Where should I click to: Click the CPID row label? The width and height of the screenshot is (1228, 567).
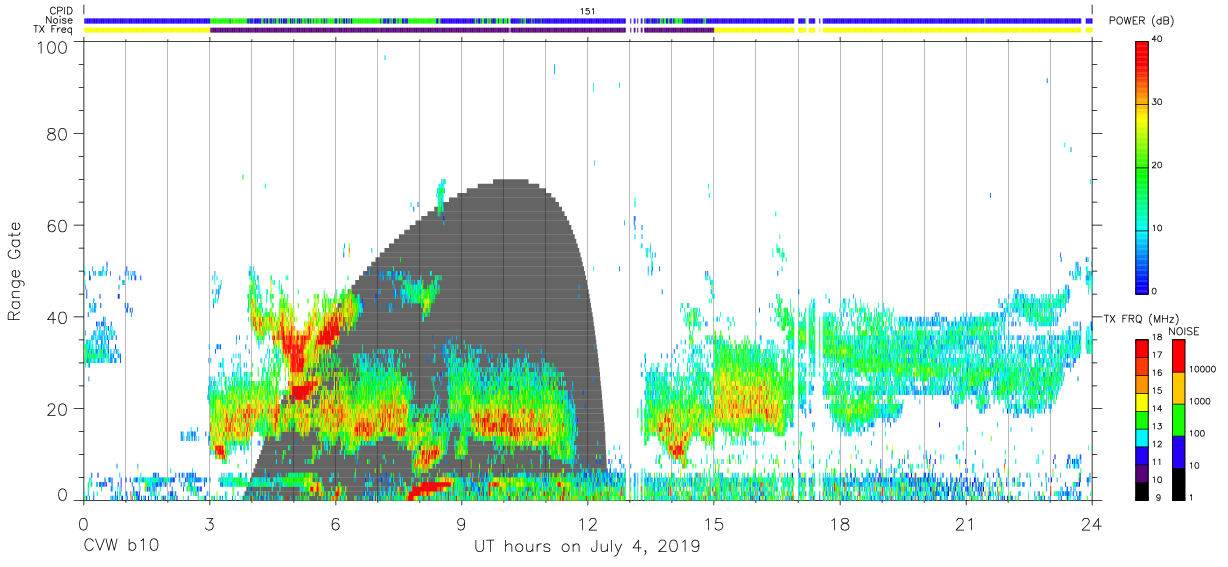point(62,11)
